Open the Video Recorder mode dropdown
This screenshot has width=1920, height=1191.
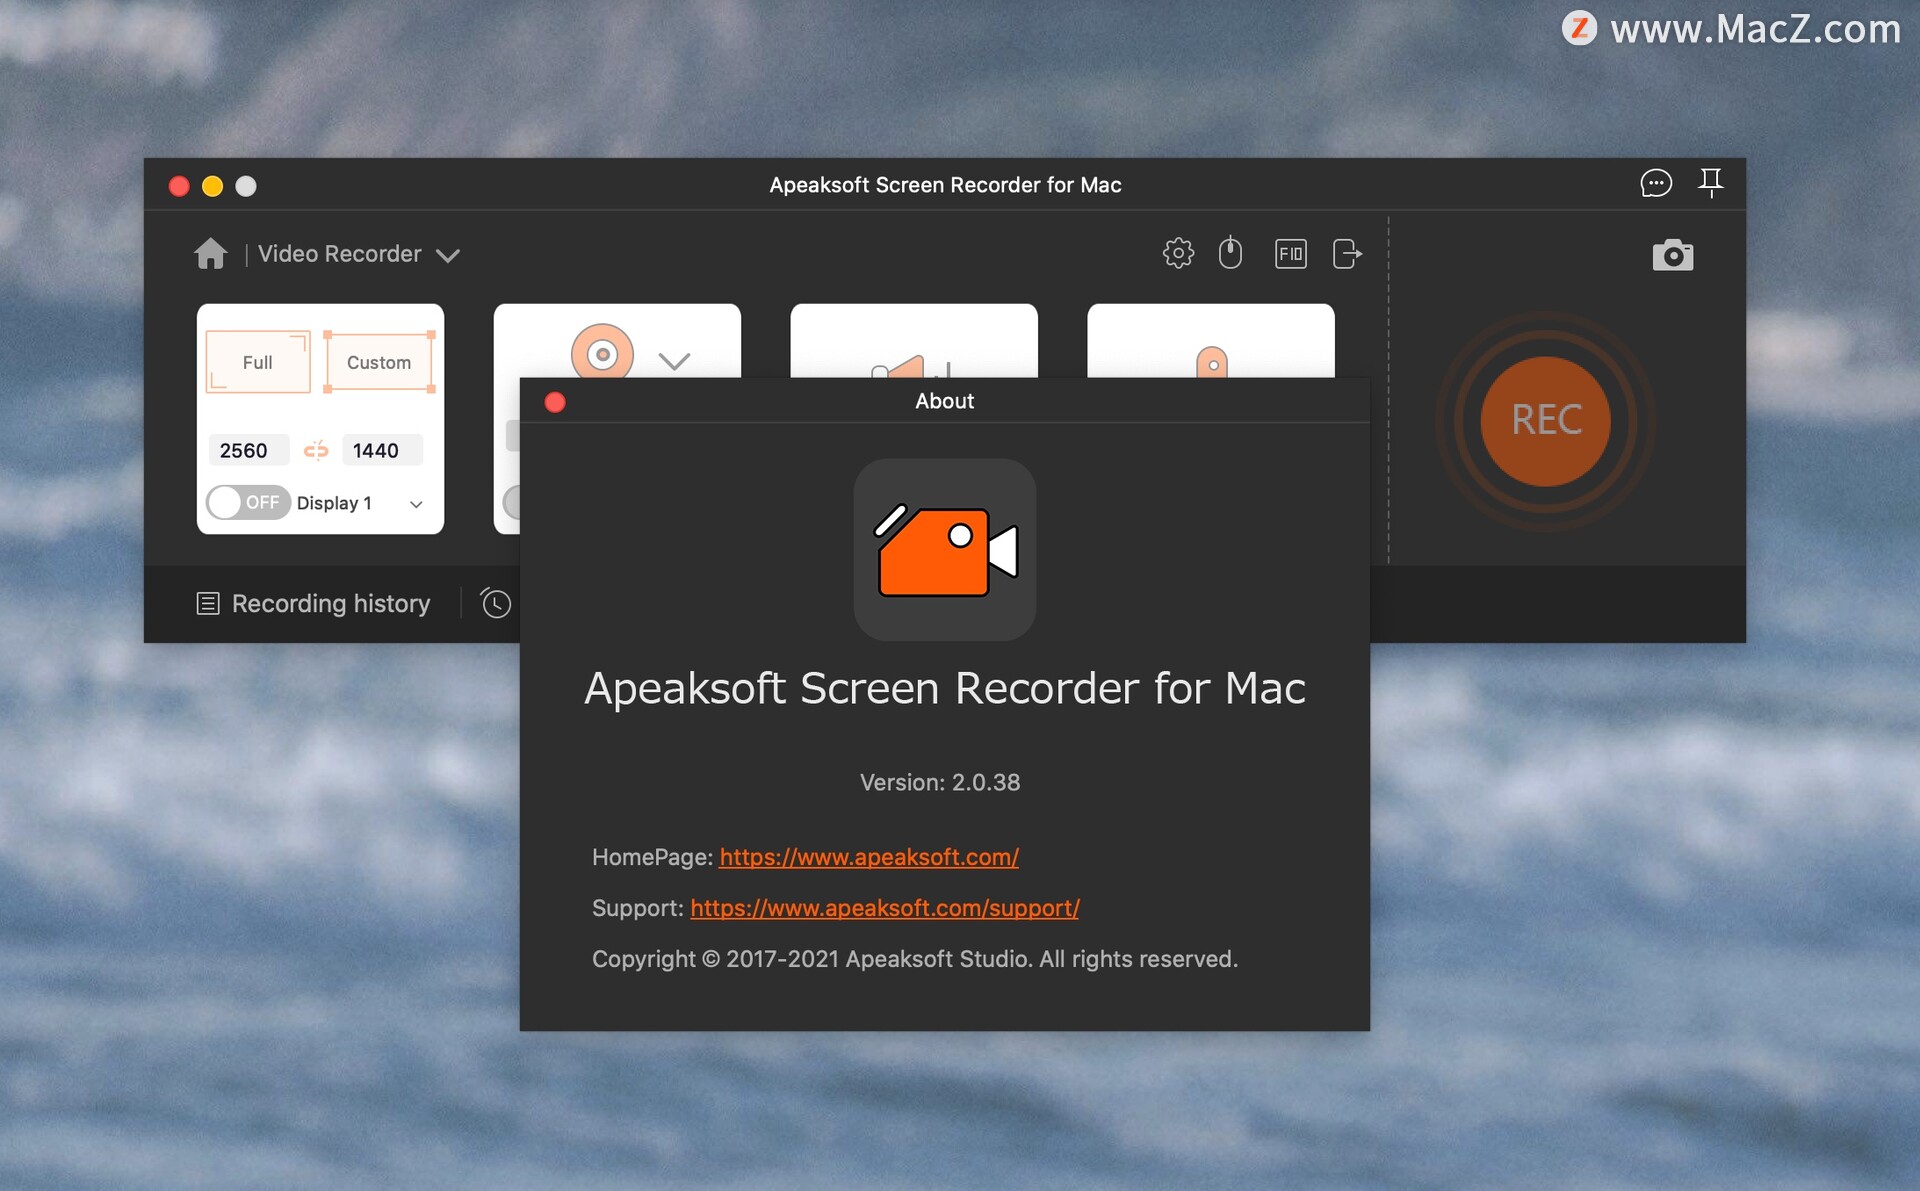[x=358, y=254]
